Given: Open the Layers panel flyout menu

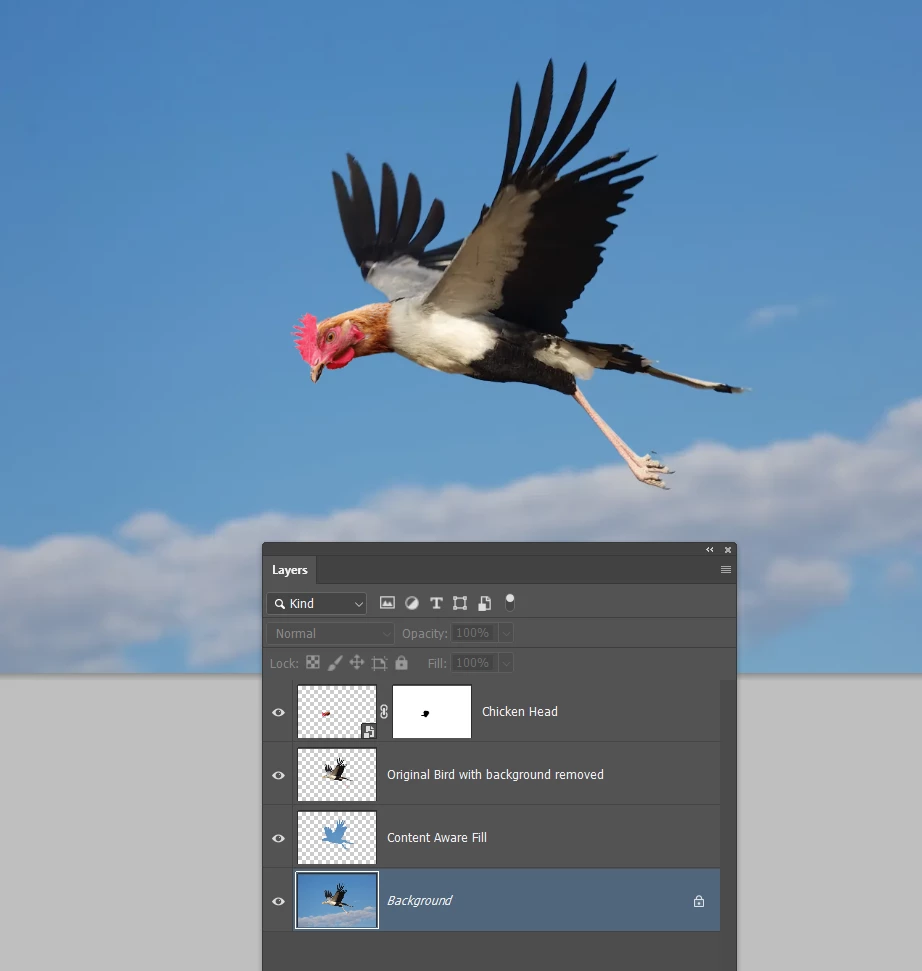Looking at the screenshot, I should point(726,570).
